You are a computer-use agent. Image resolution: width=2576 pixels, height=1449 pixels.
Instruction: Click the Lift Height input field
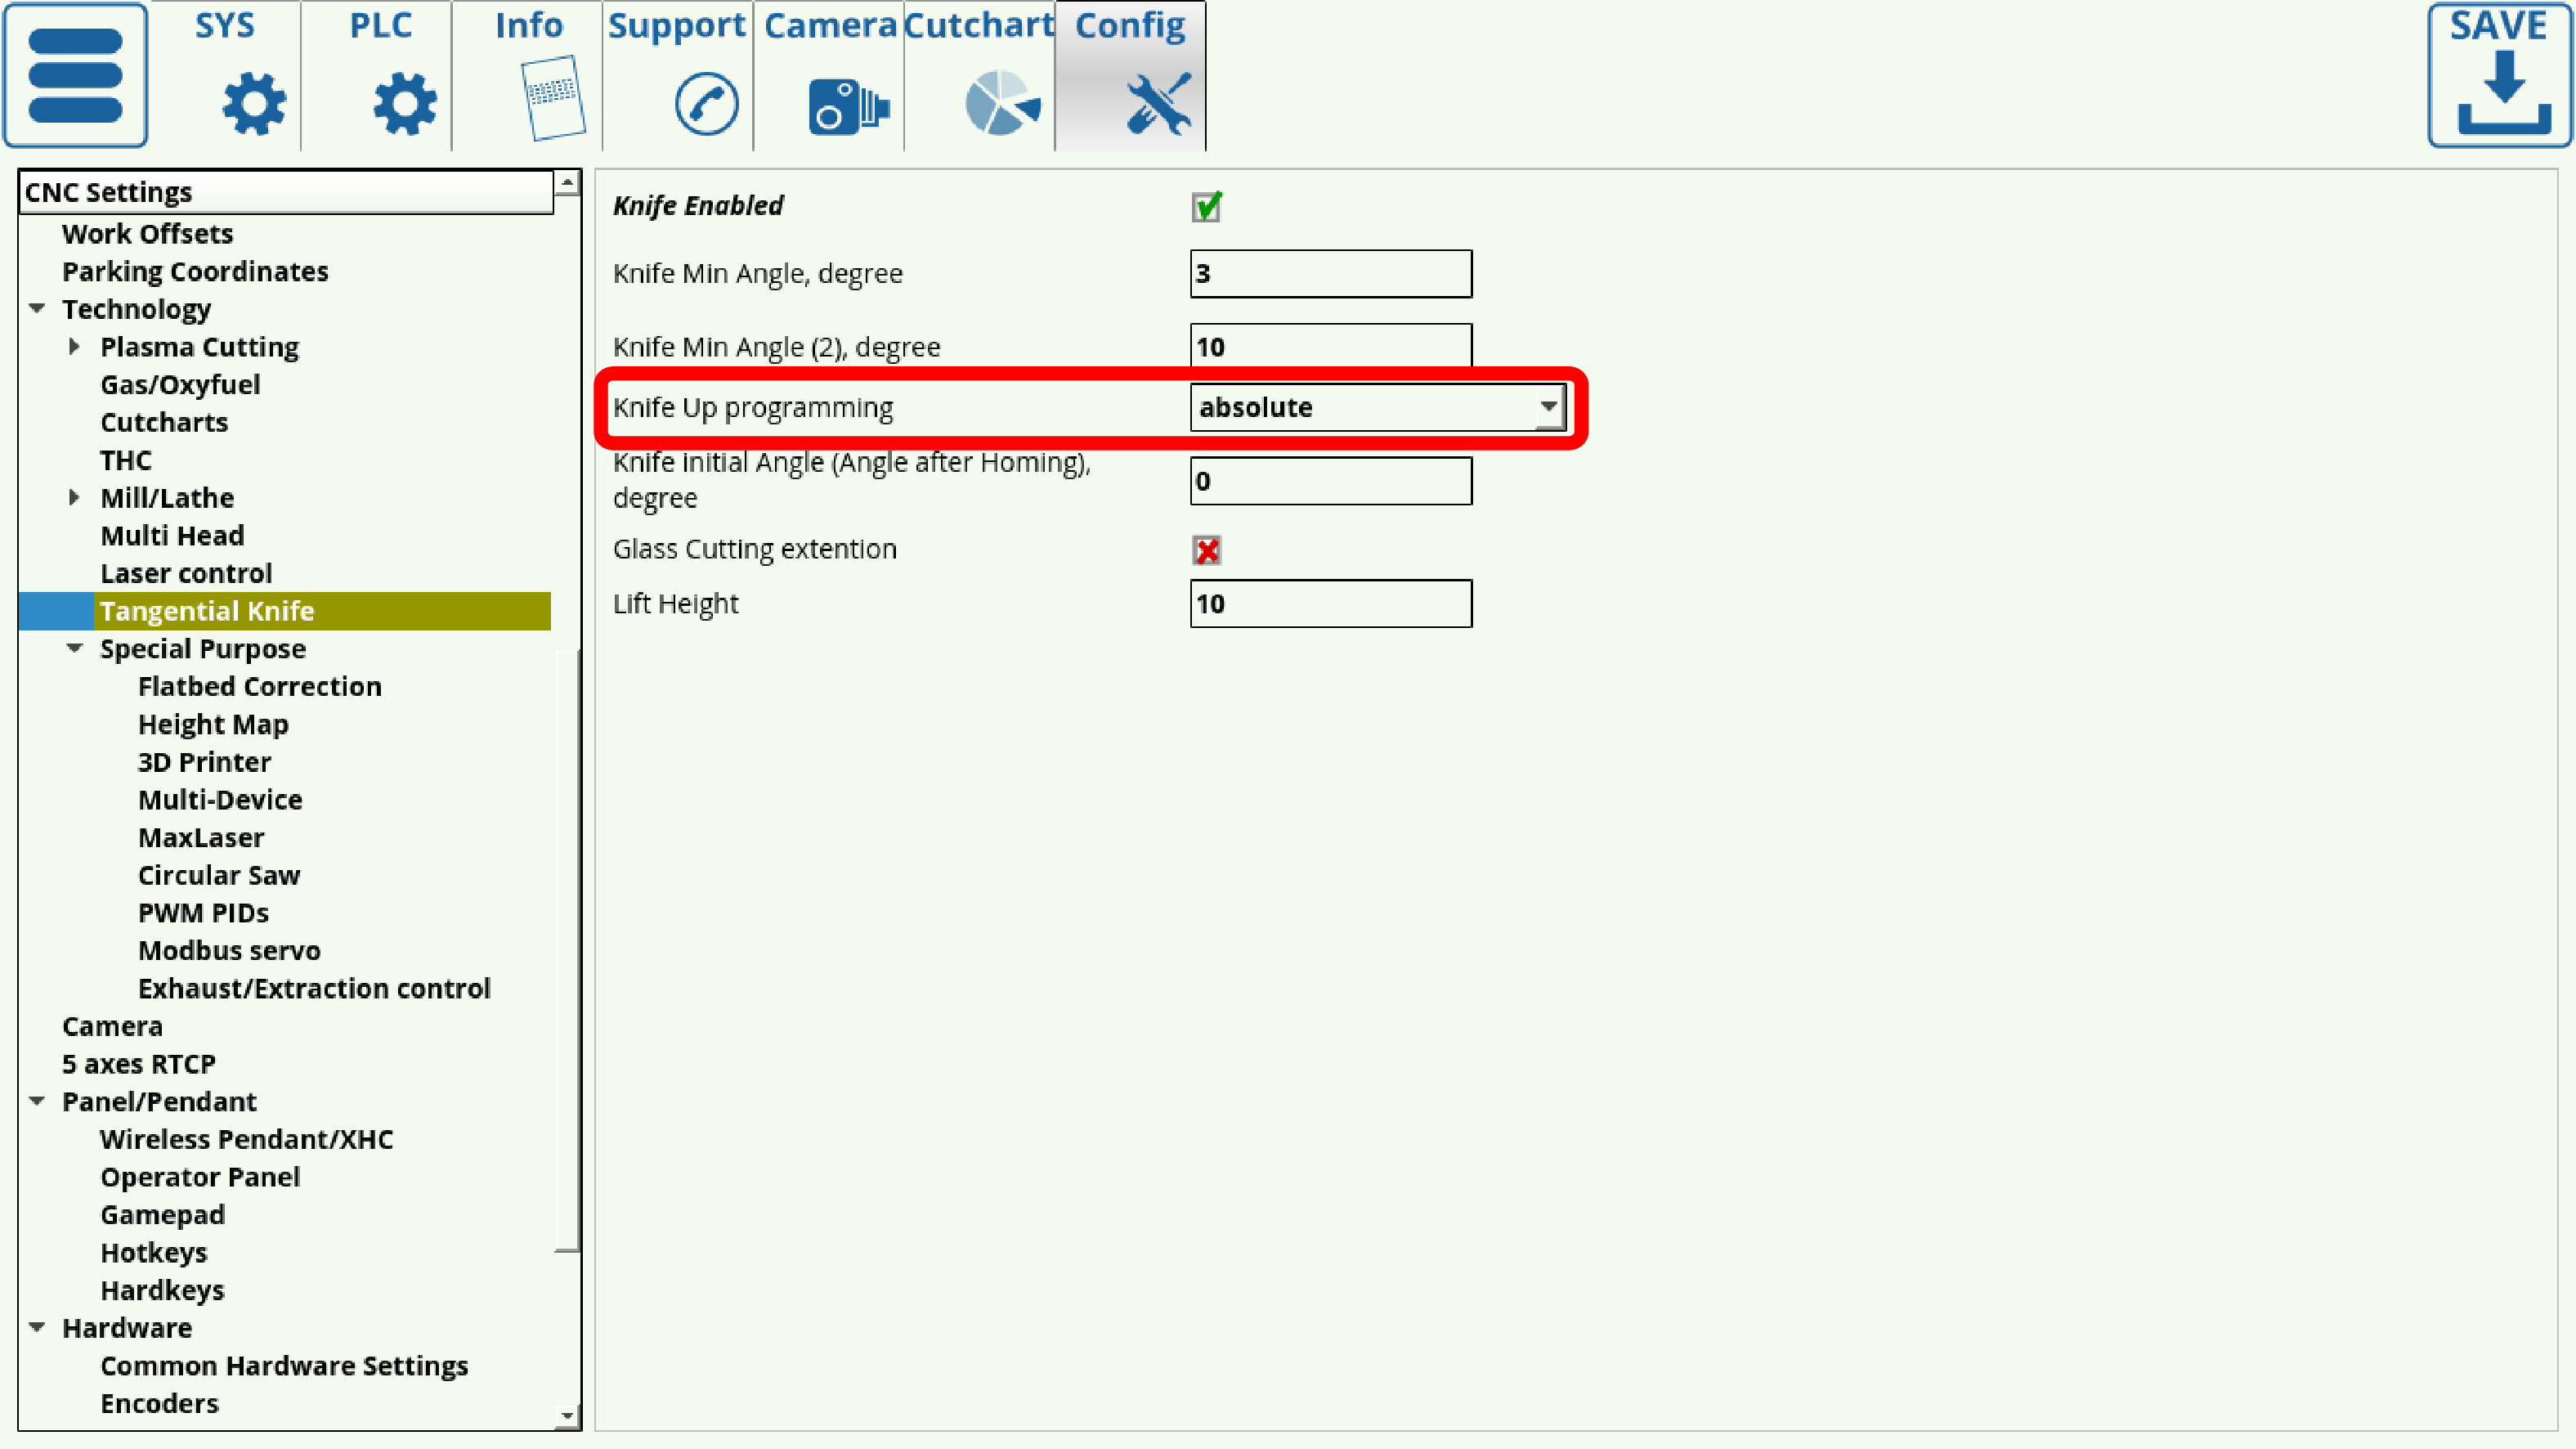click(x=1330, y=604)
